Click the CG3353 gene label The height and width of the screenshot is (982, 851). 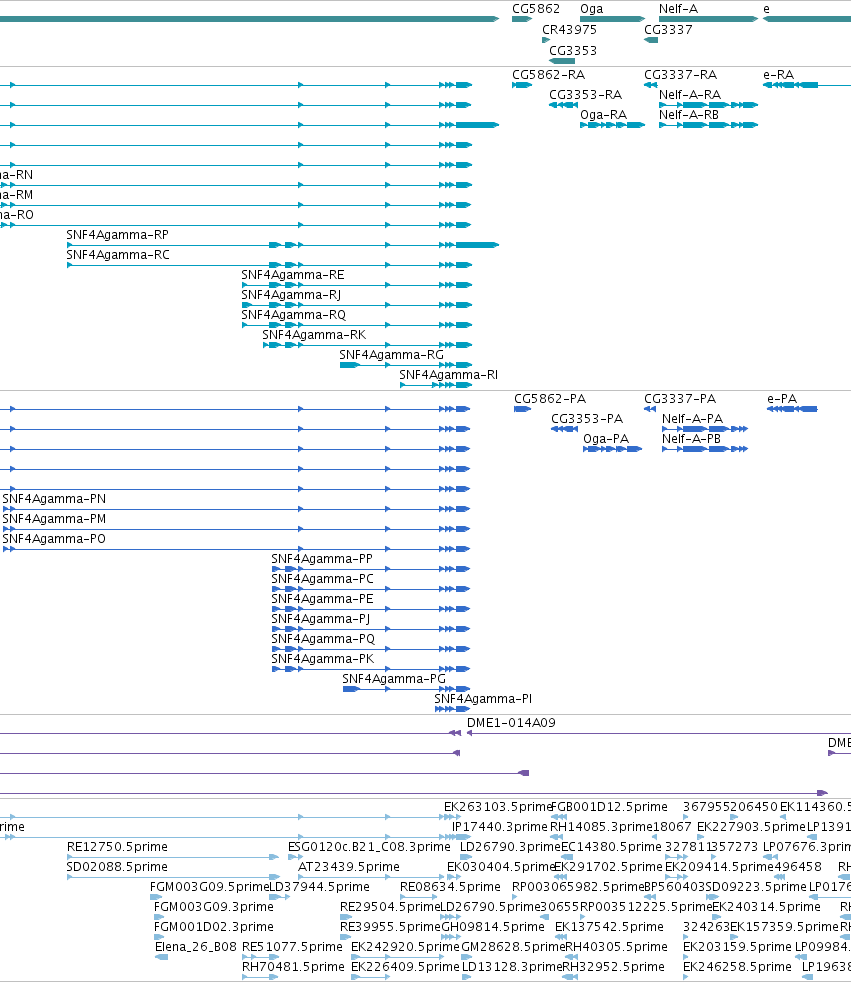click(x=573, y=51)
